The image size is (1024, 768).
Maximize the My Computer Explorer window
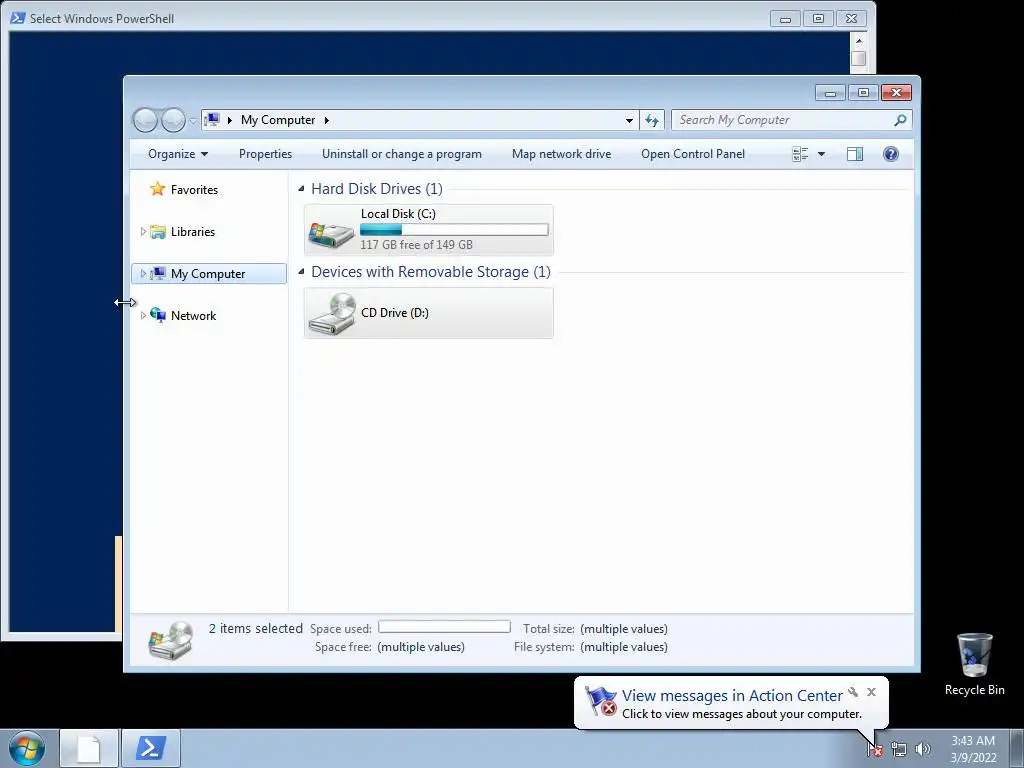[x=863, y=93]
